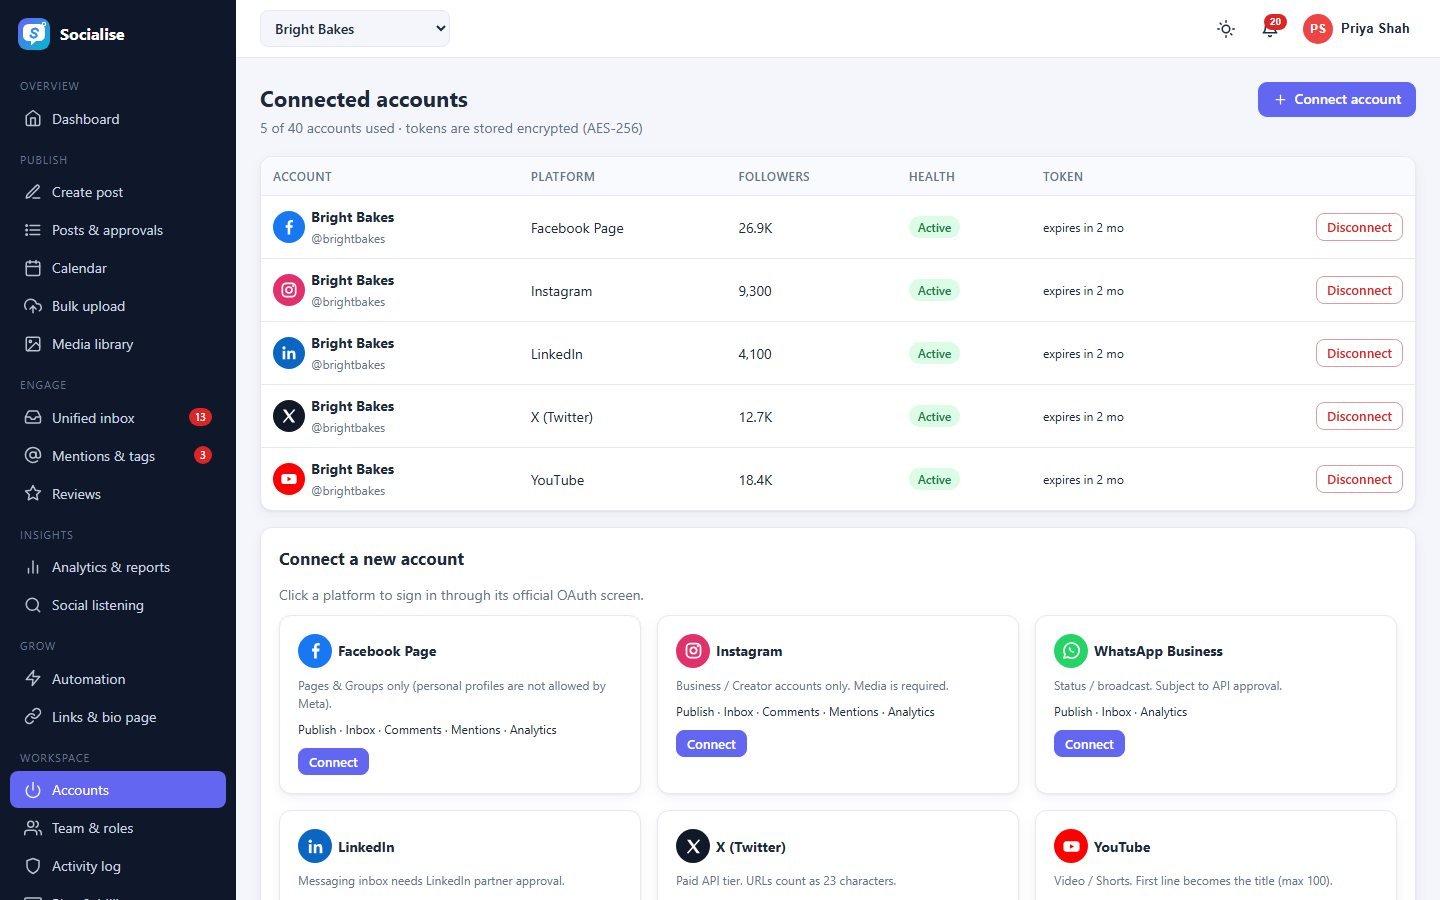Go to Mentions & tags

pyautogui.click(x=118, y=456)
